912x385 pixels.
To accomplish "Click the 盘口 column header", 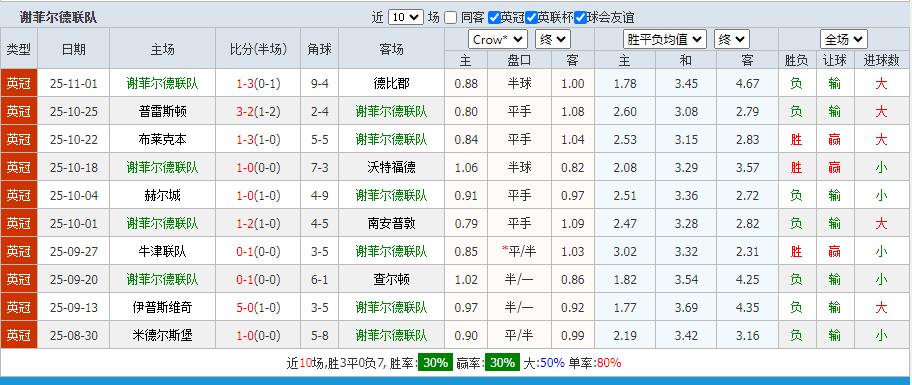I will pyautogui.click(x=519, y=60).
